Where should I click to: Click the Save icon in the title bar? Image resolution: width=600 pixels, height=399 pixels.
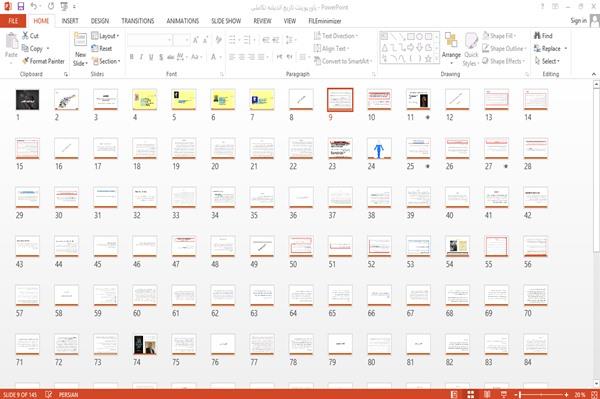pos(21,6)
